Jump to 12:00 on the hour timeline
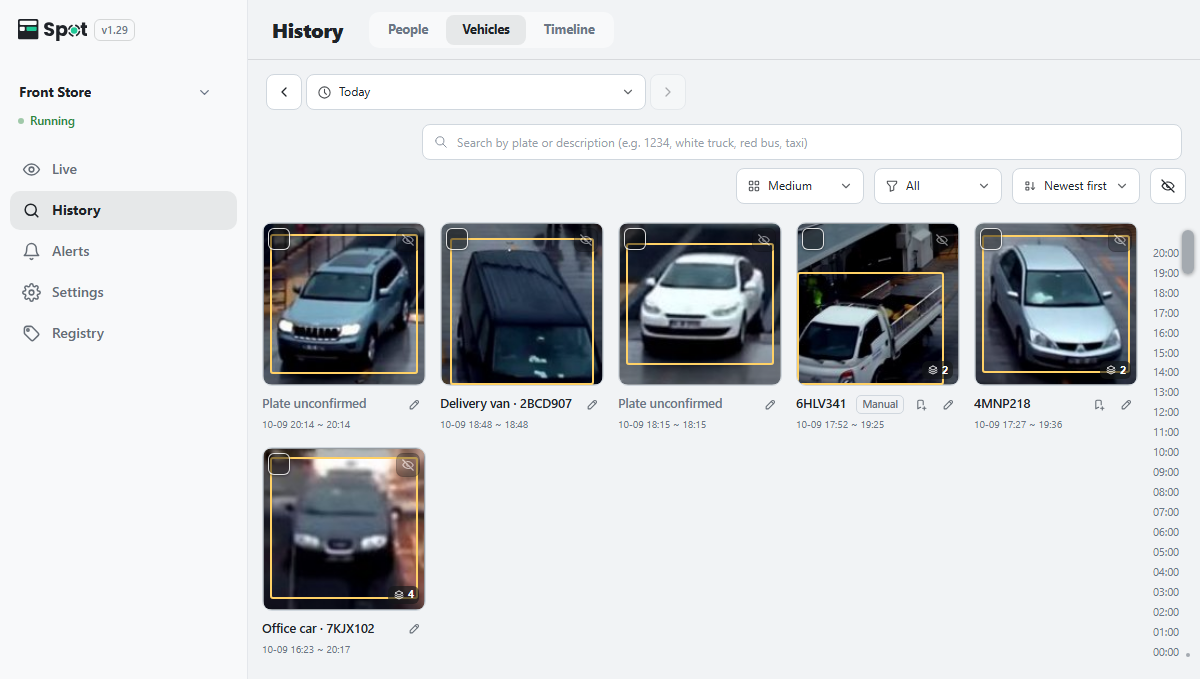 (1166, 413)
